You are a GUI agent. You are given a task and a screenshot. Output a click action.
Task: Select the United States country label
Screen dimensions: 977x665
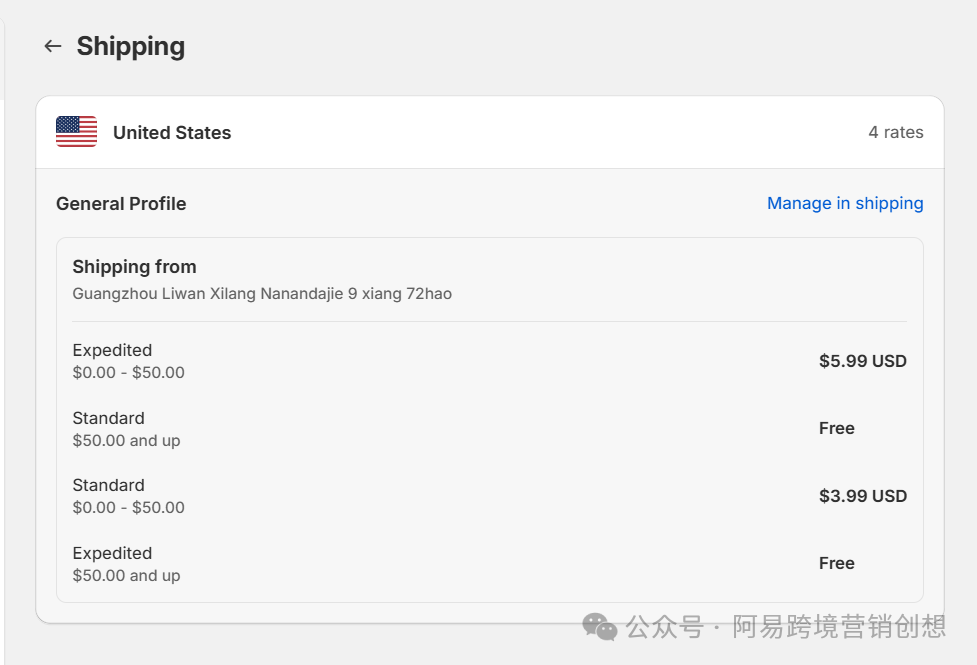pos(172,133)
